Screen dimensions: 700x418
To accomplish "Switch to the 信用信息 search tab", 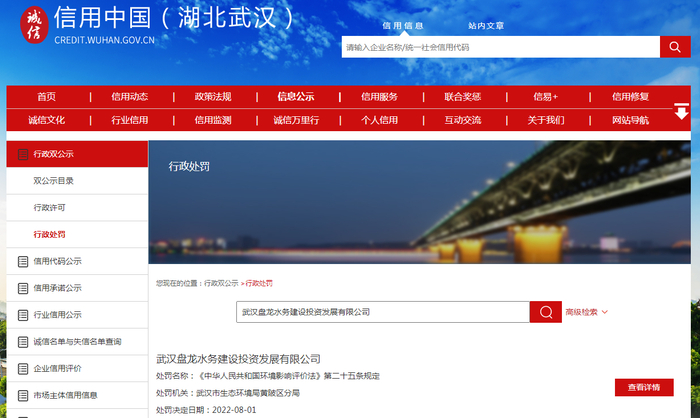I will (x=403, y=25).
